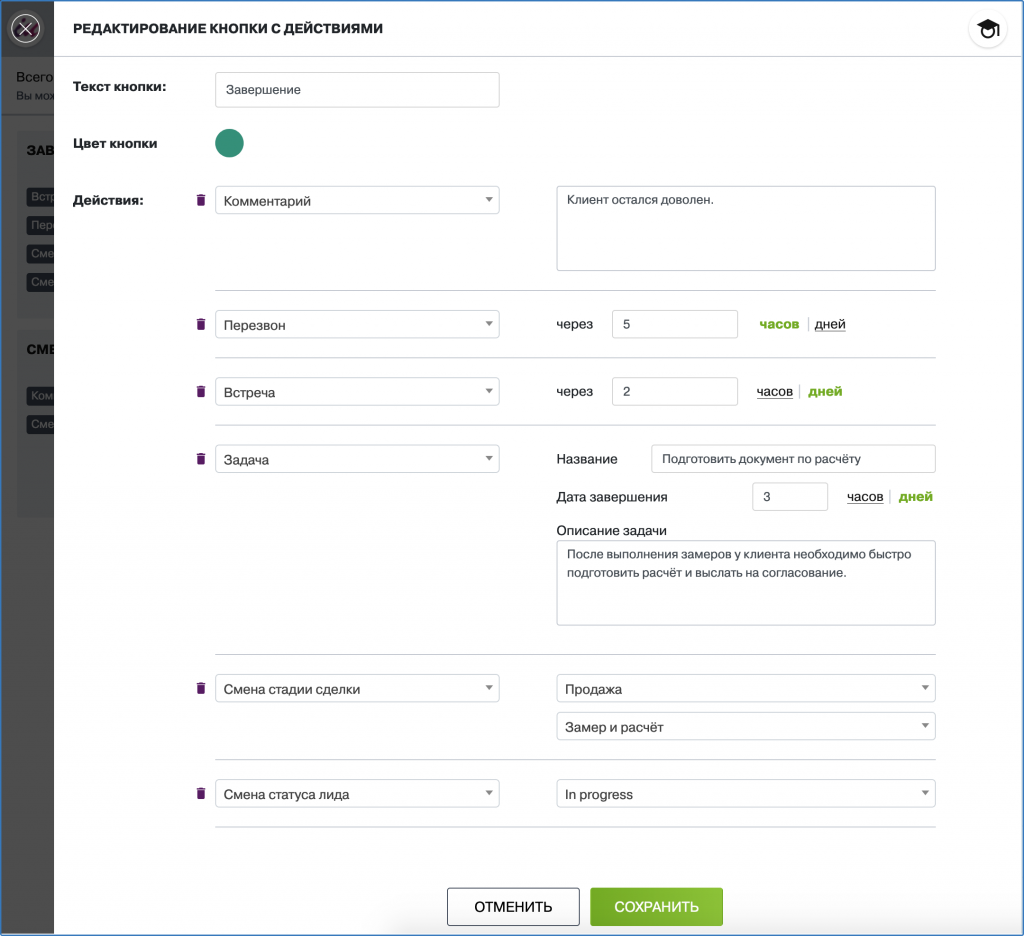
Task: Expand the Замер и расчёт stage dropdown
Action: (745, 727)
